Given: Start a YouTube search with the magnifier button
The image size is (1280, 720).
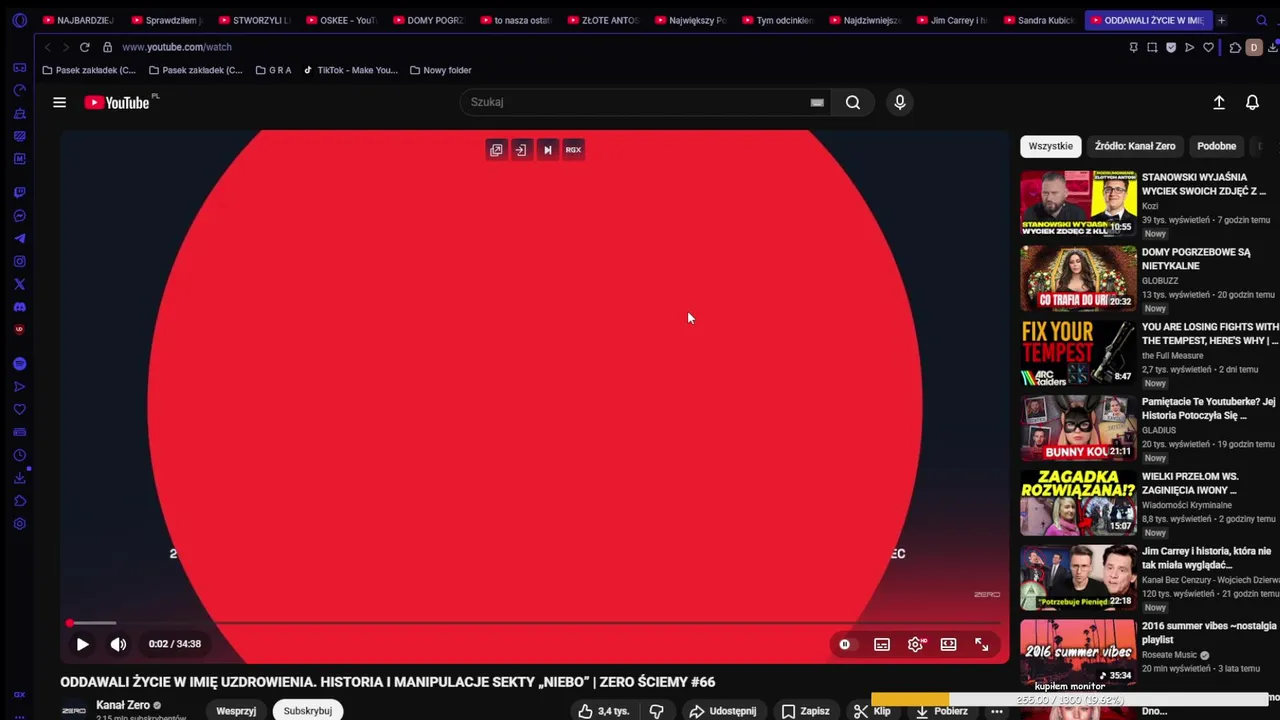Looking at the screenshot, I should point(853,102).
